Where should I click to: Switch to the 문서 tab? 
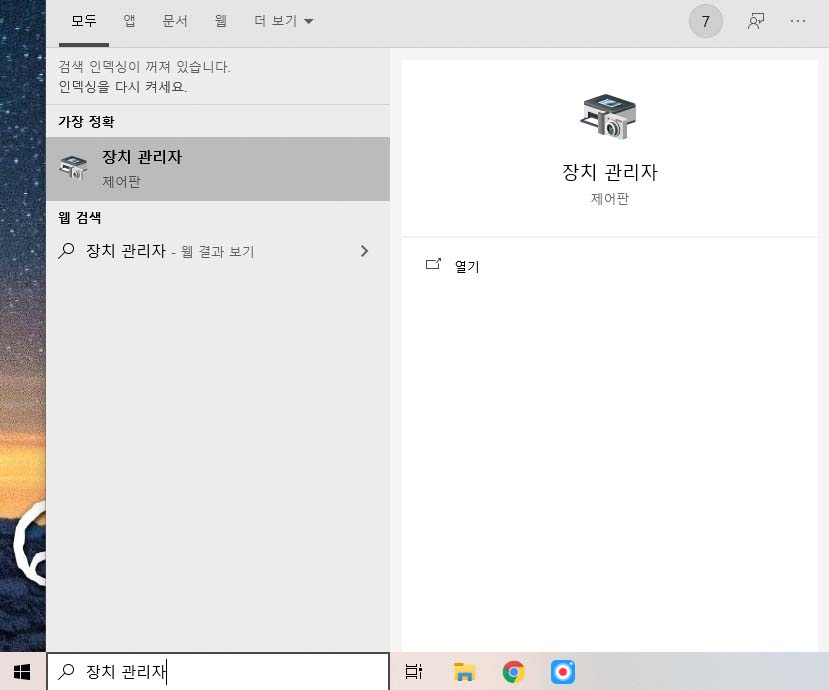pos(174,21)
